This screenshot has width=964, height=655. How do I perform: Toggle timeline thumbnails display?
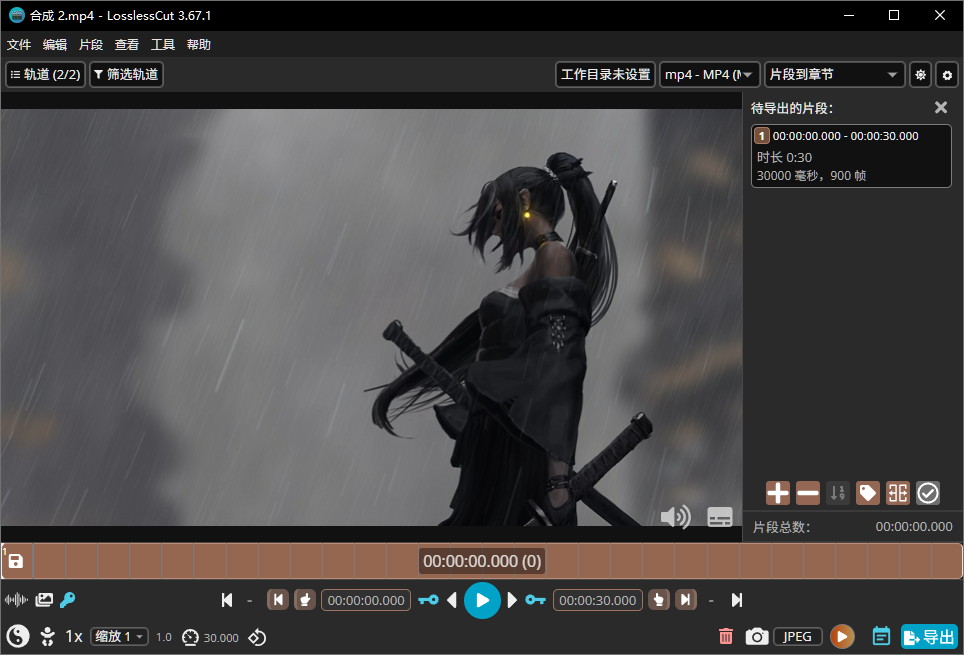[x=44, y=600]
